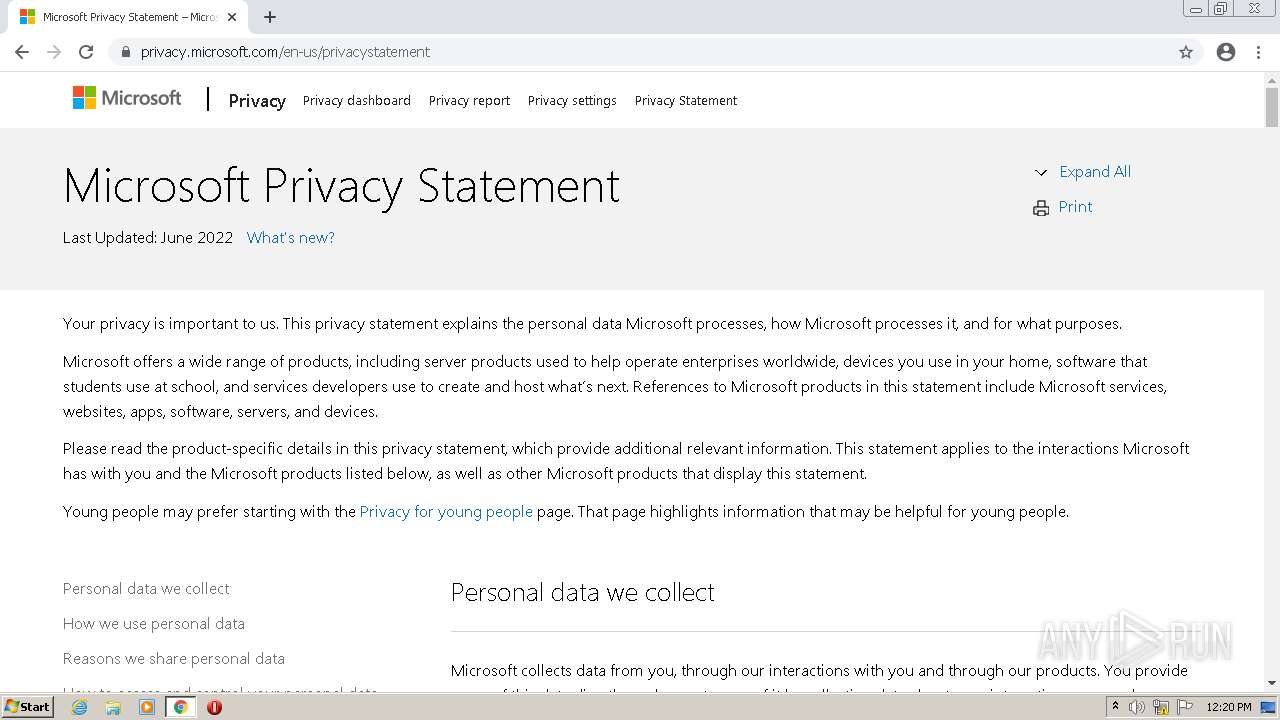Jump to How we use personal data
Viewport: 1280px width, 720px height.
click(x=154, y=624)
